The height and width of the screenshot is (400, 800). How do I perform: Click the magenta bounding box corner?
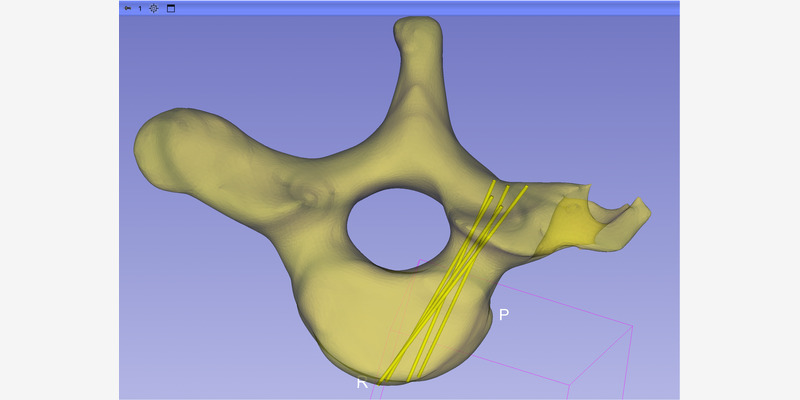(632, 325)
